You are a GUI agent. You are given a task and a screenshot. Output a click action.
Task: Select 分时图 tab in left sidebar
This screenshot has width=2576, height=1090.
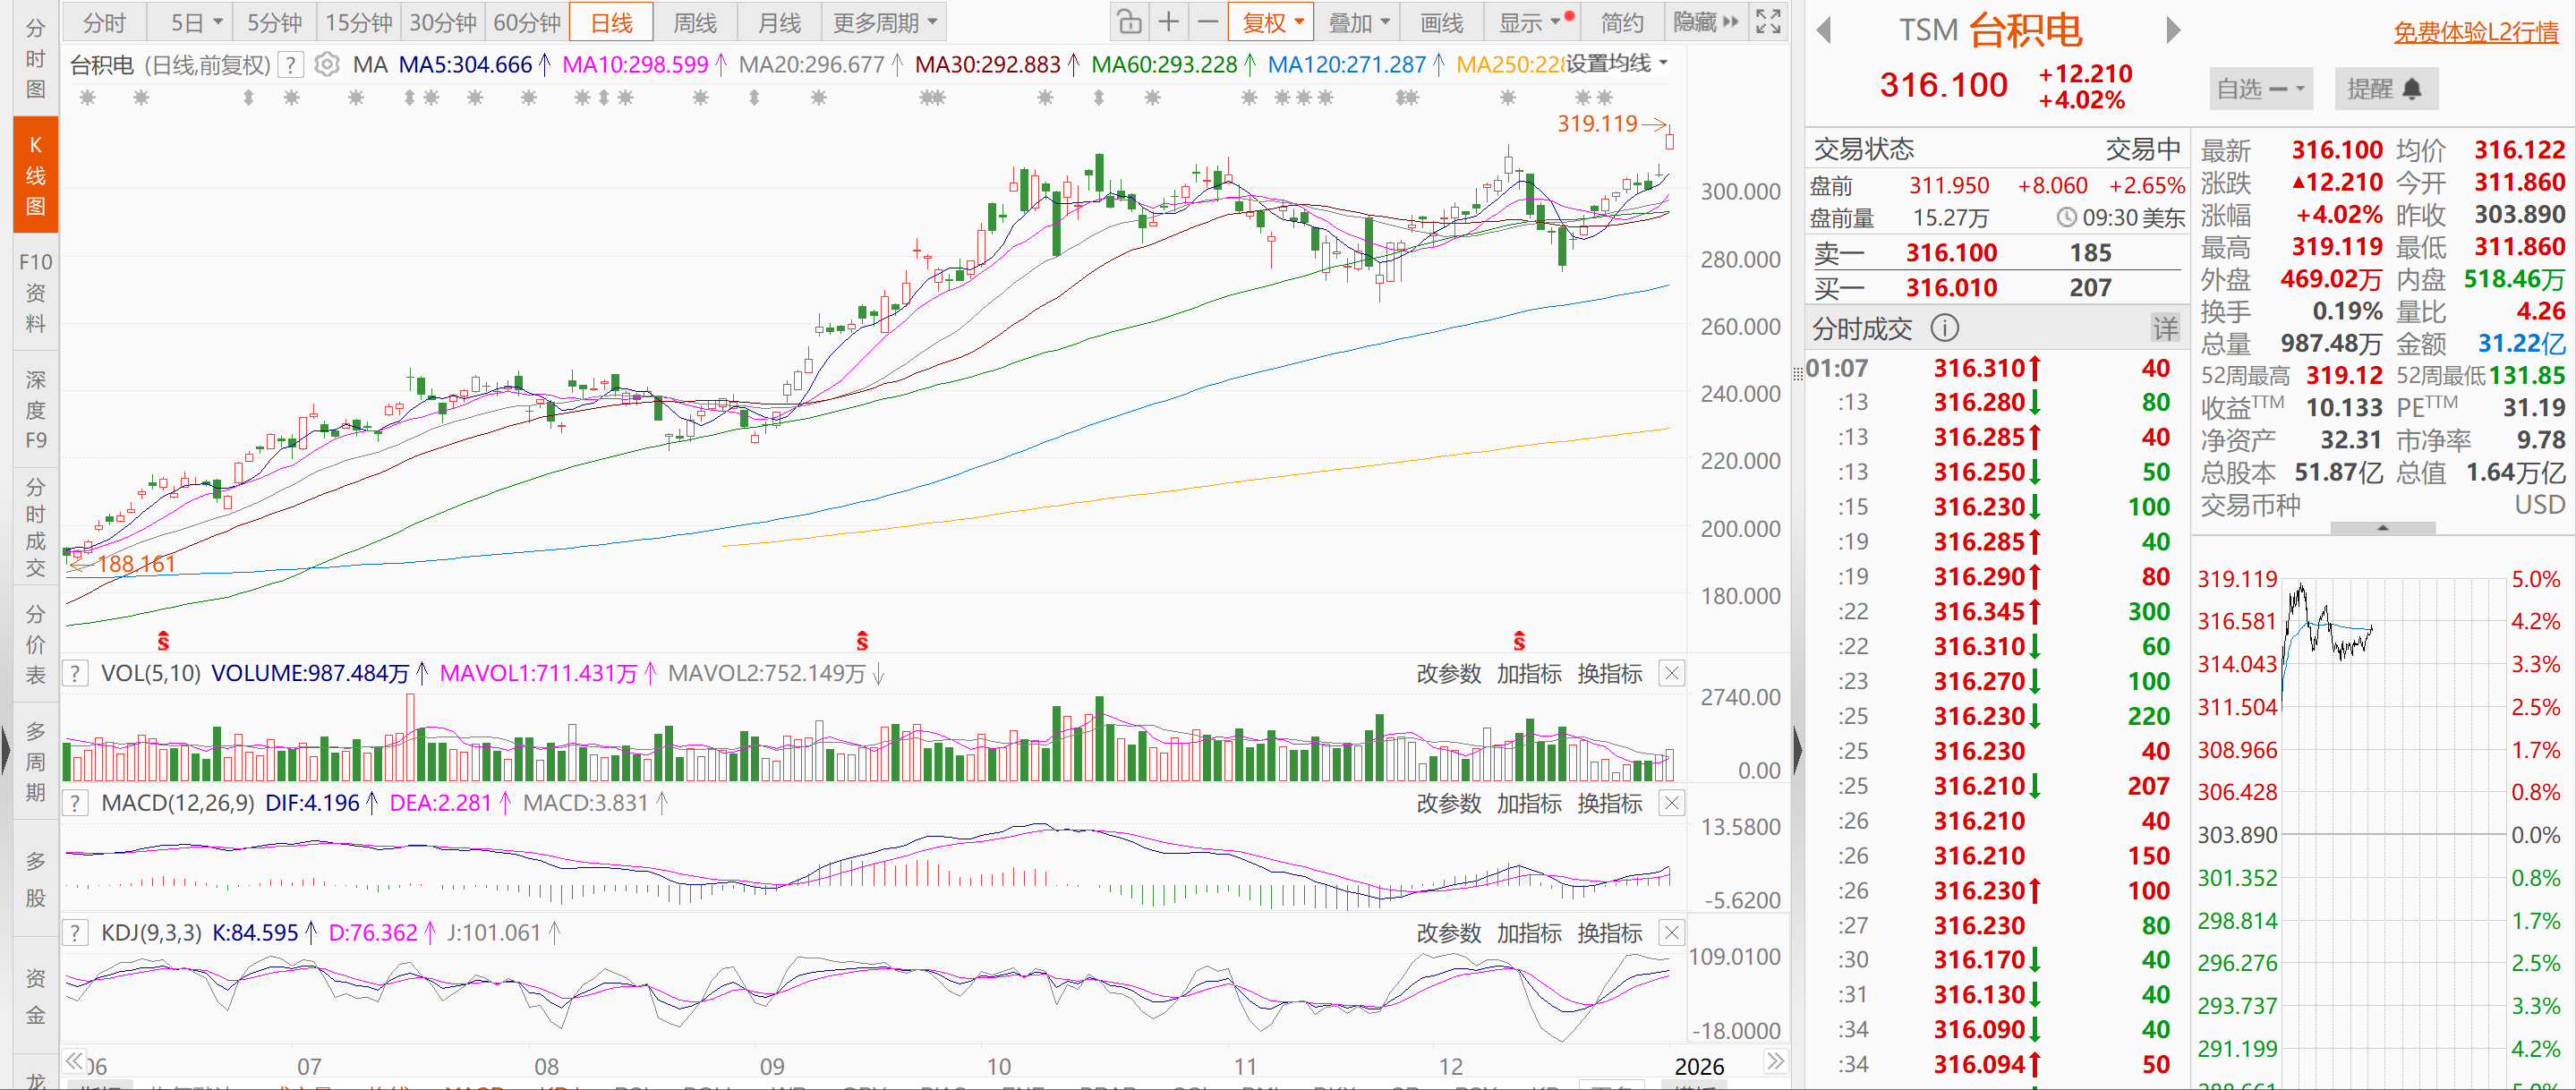point(35,58)
